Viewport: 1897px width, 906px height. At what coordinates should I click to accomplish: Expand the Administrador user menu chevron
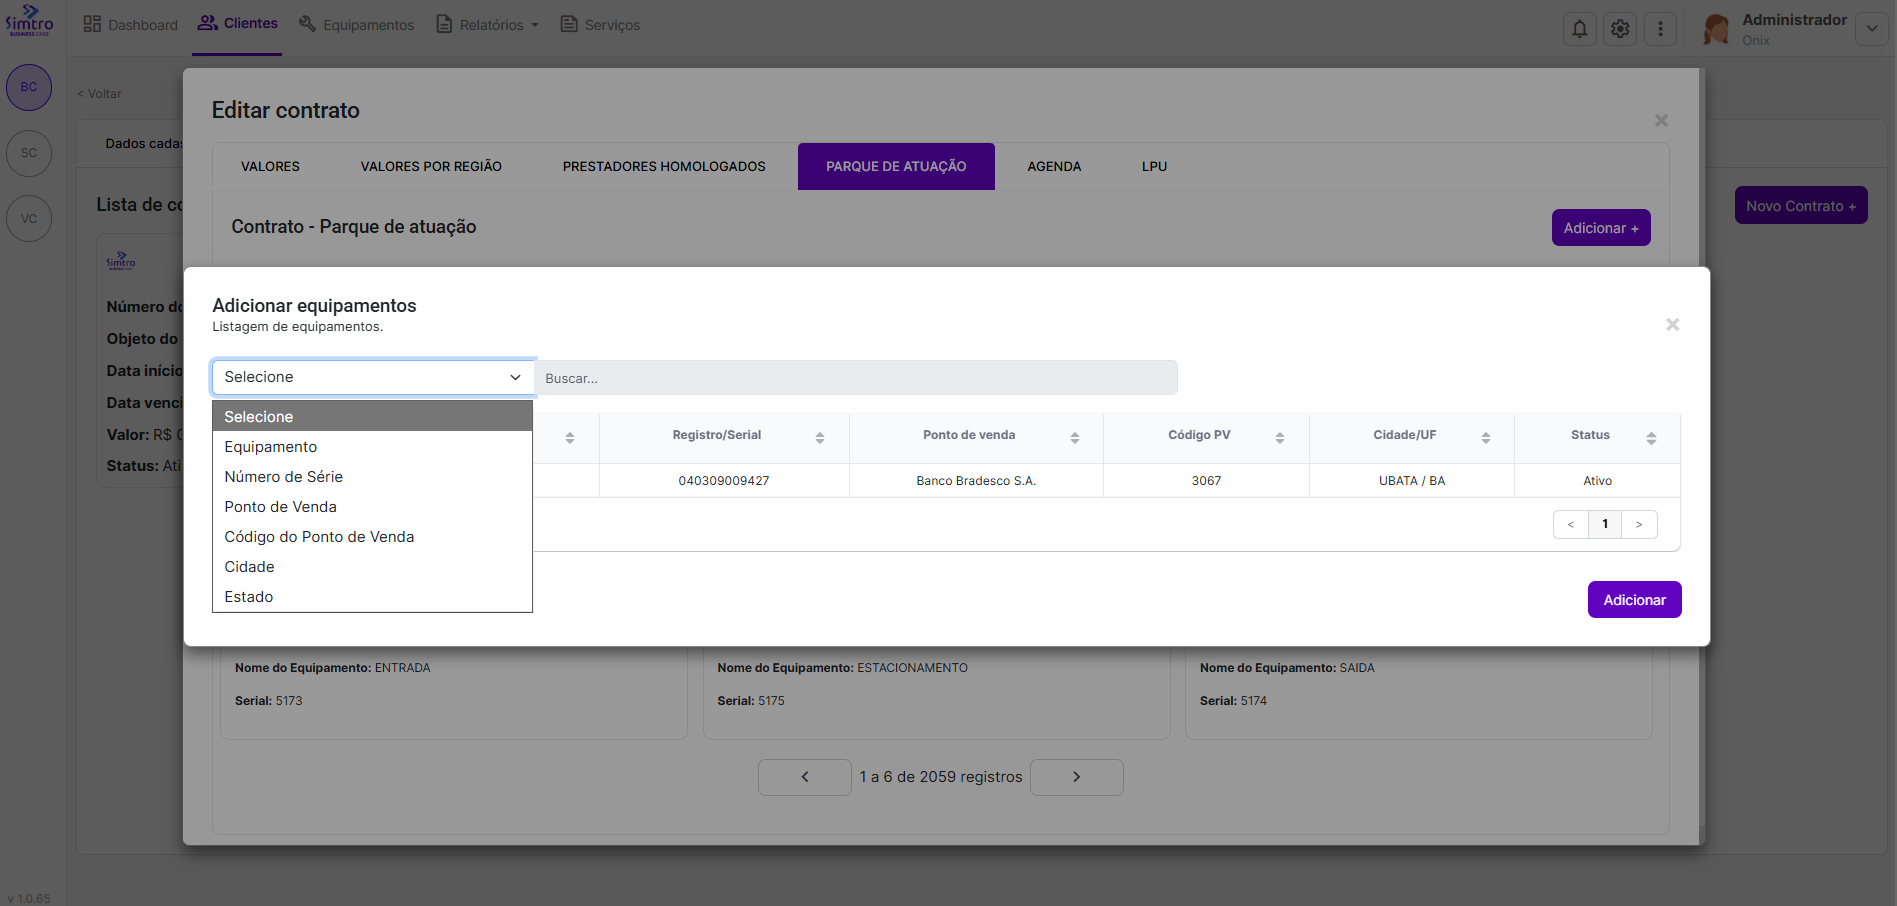click(x=1871, y=29)
